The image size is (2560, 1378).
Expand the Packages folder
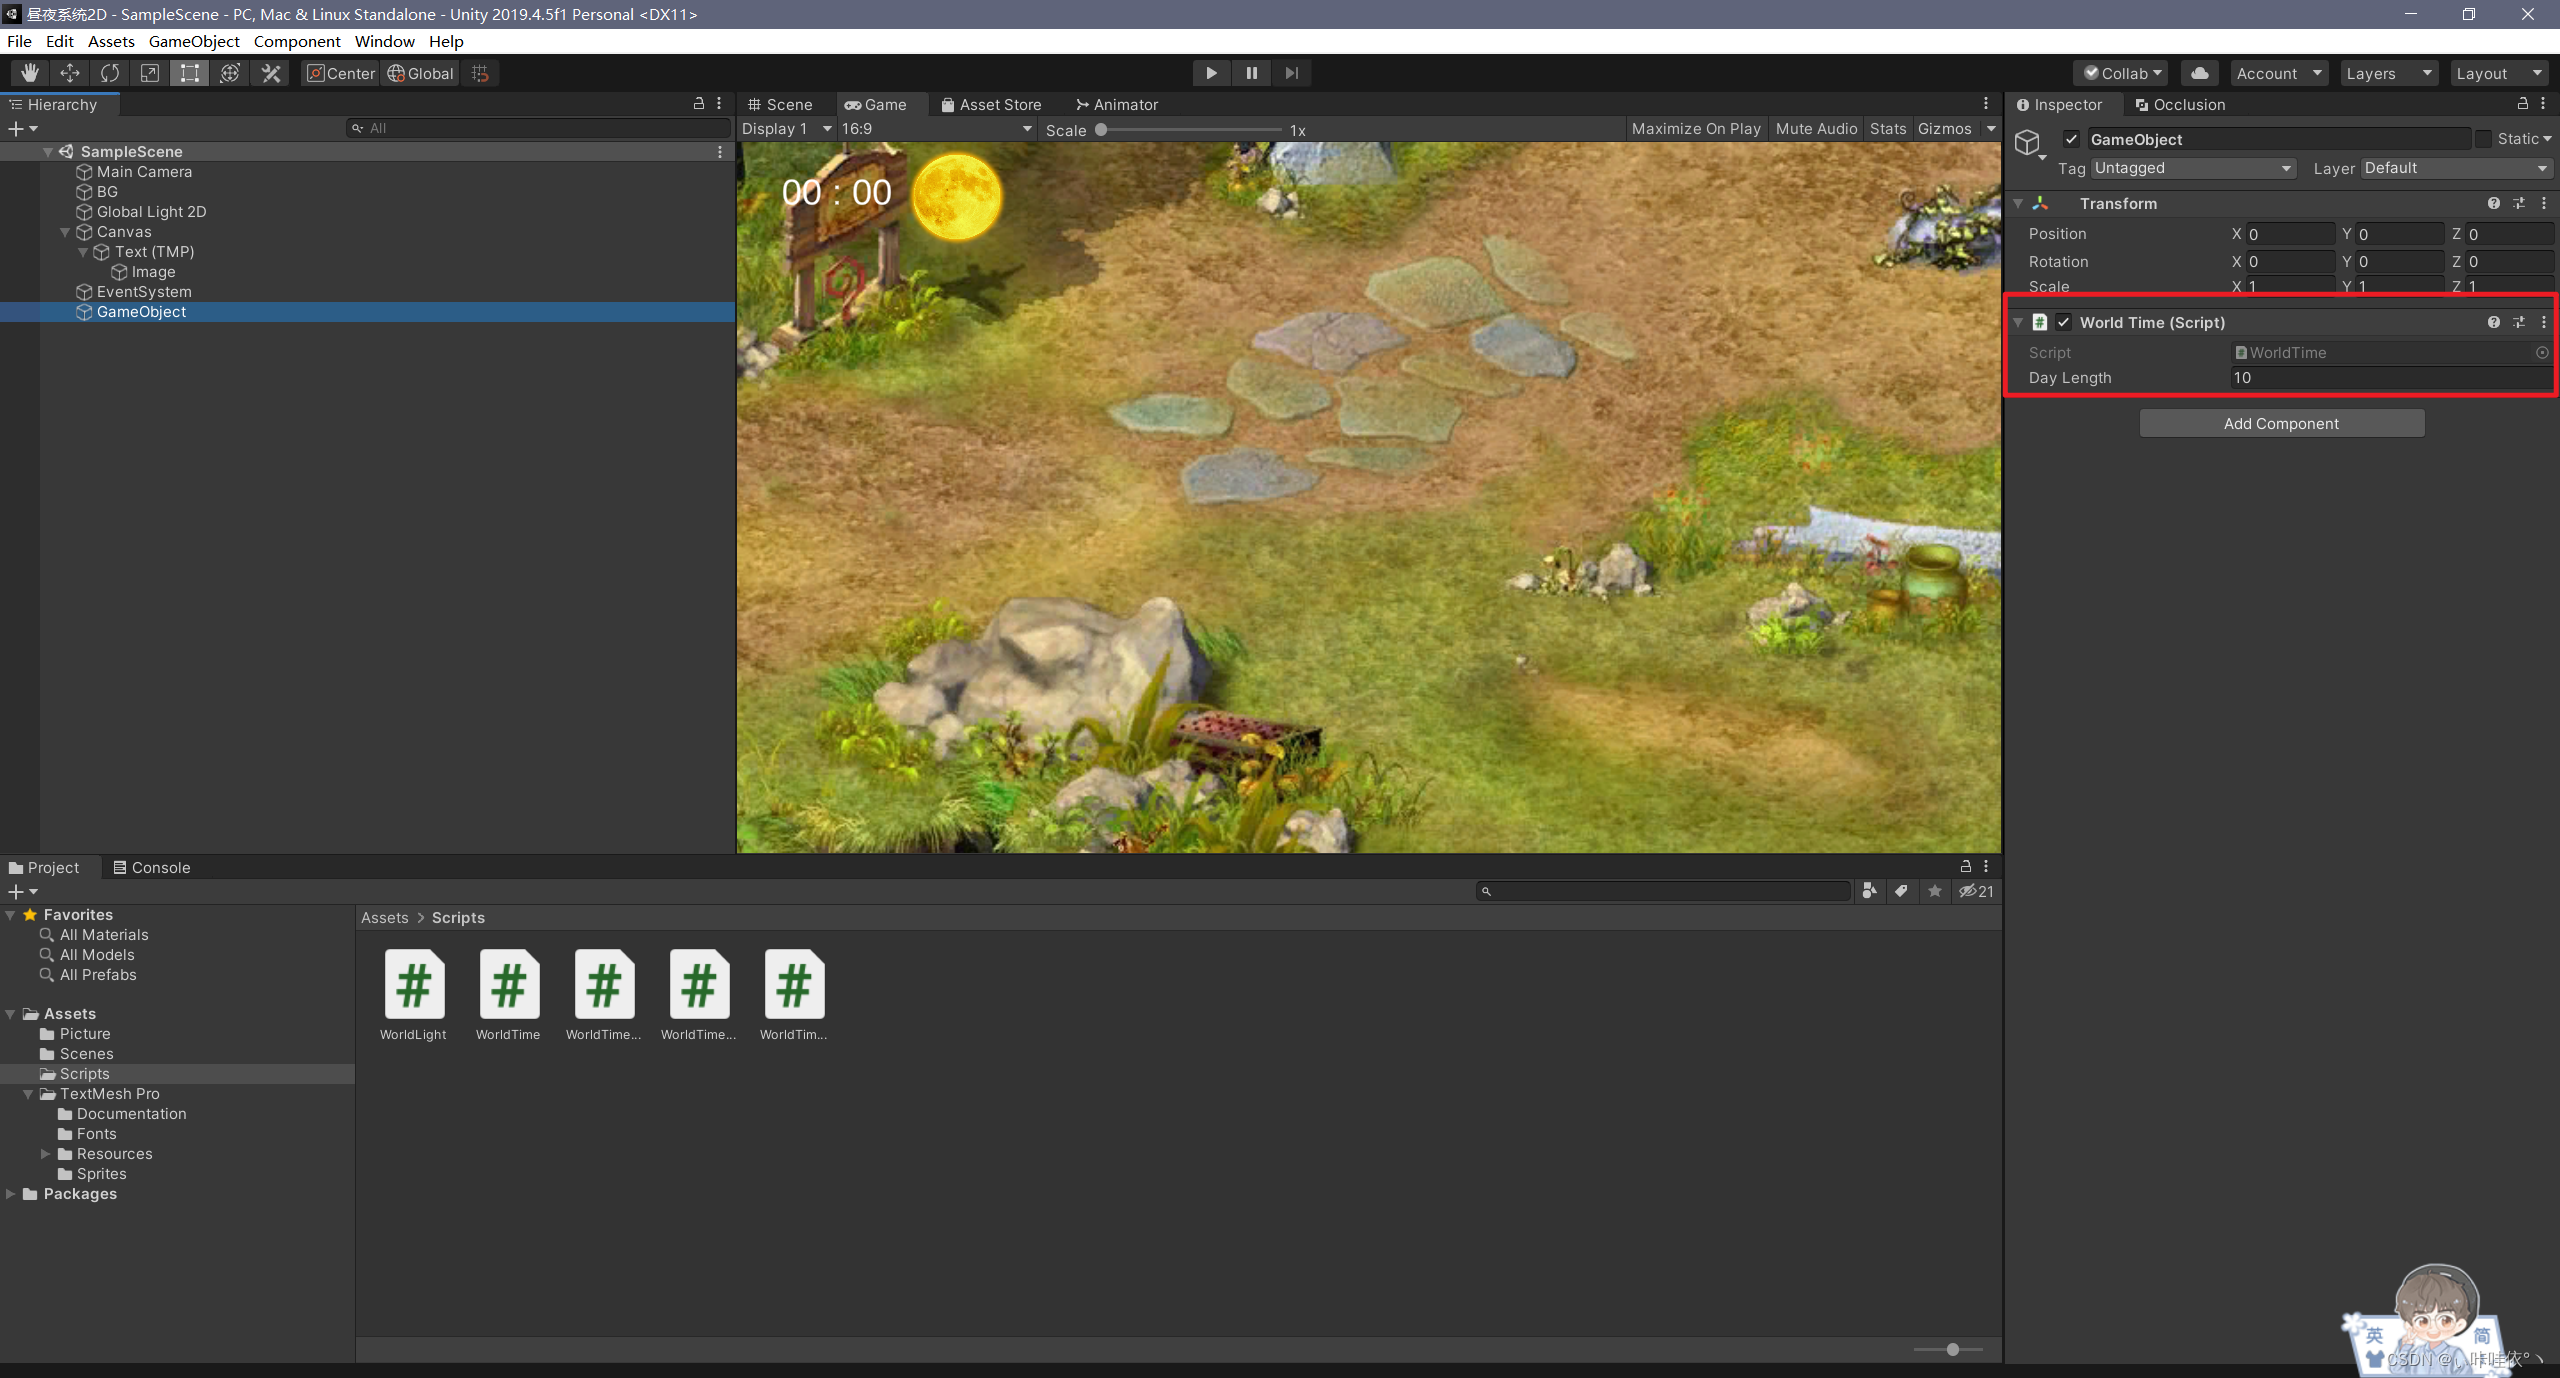point(11,1194)
